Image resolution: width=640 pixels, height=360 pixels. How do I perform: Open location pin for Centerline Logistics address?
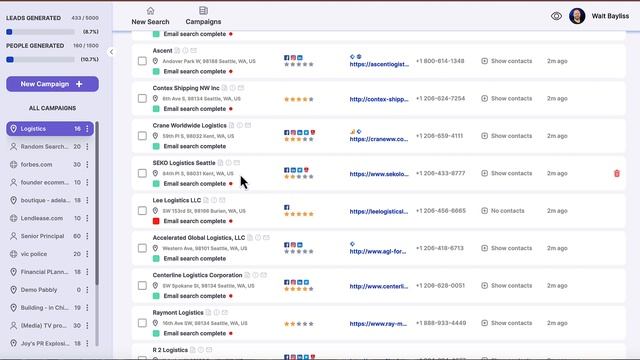[155, 286]
